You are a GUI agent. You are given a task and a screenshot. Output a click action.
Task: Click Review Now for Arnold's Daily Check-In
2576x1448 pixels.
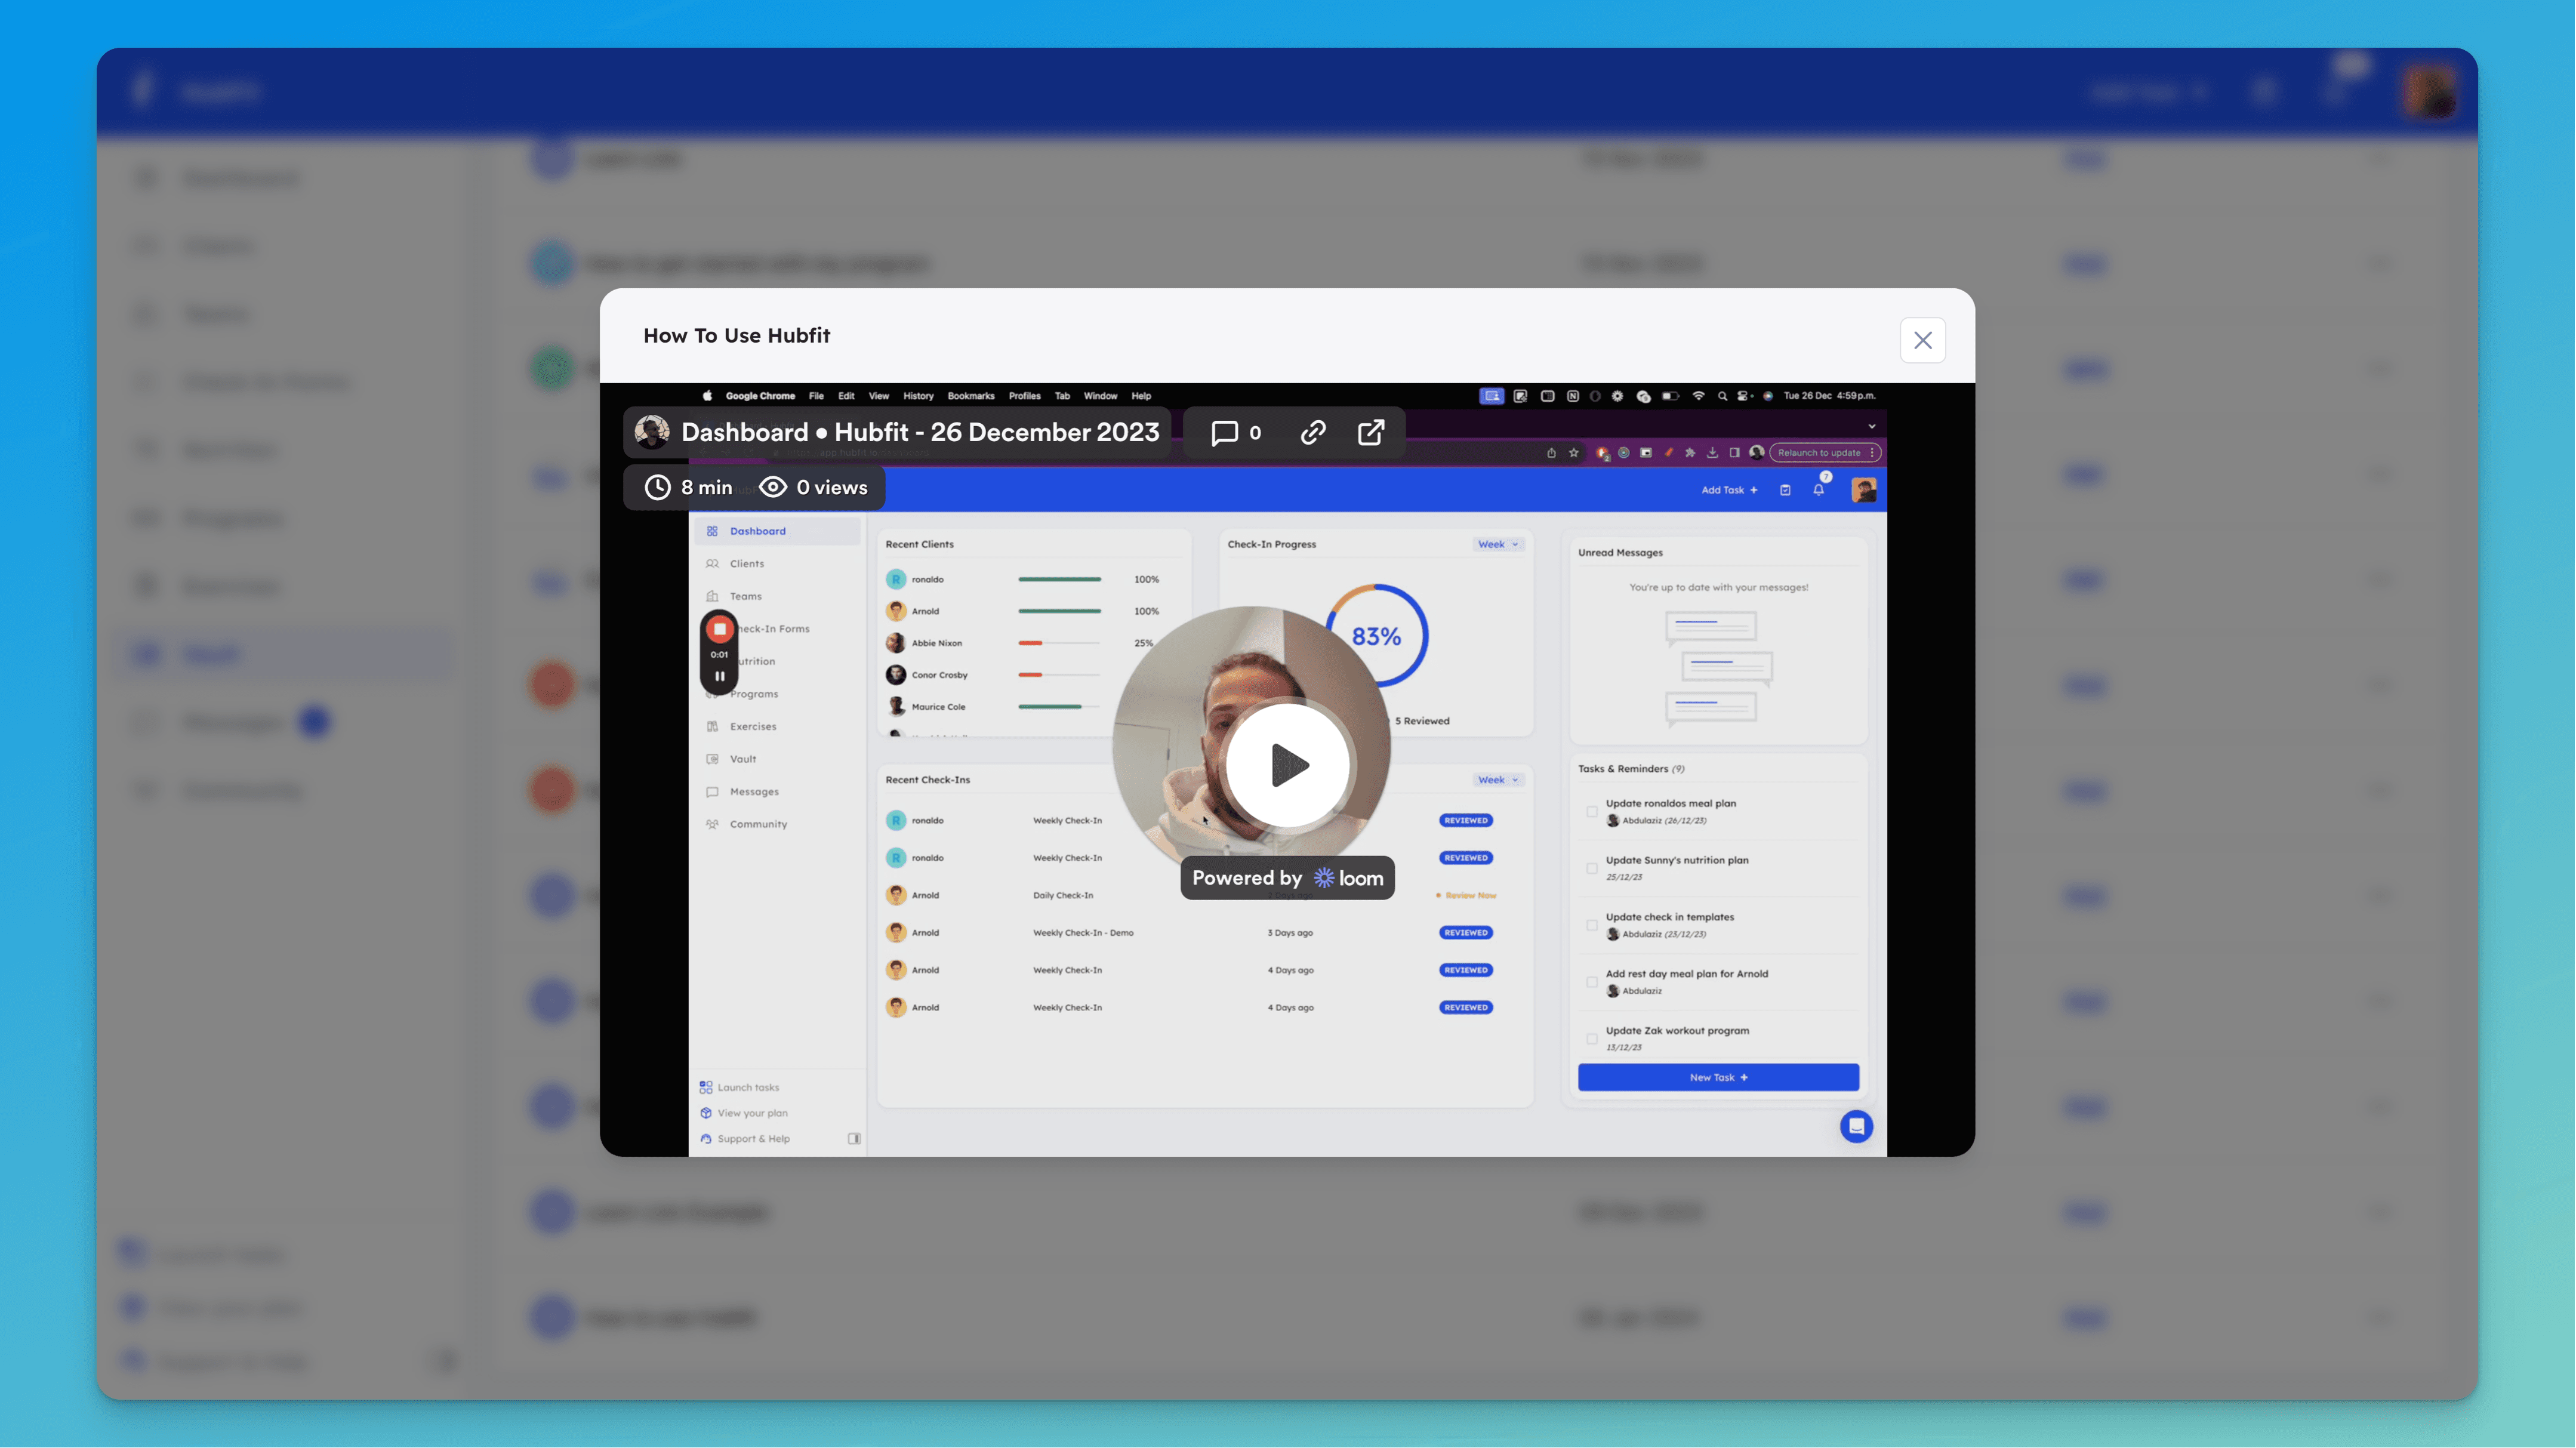(x=1466, y=895)
